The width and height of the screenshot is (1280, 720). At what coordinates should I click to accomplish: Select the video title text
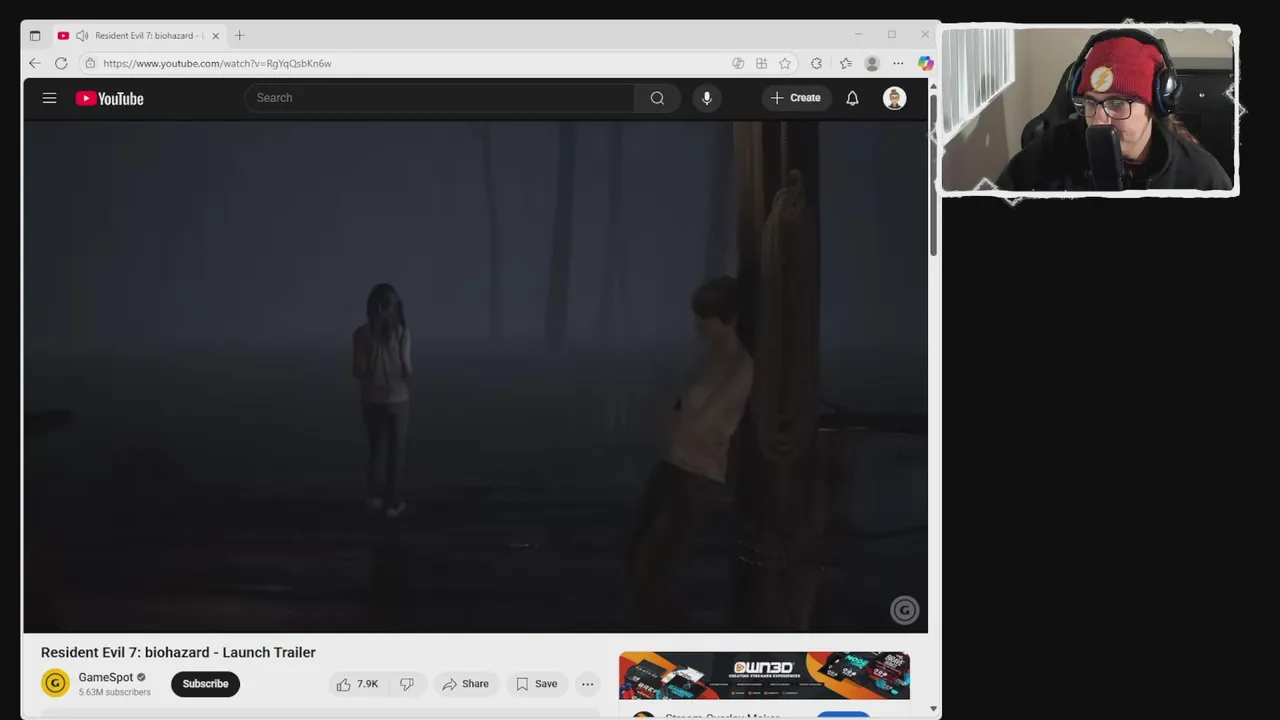pos(178,652)
